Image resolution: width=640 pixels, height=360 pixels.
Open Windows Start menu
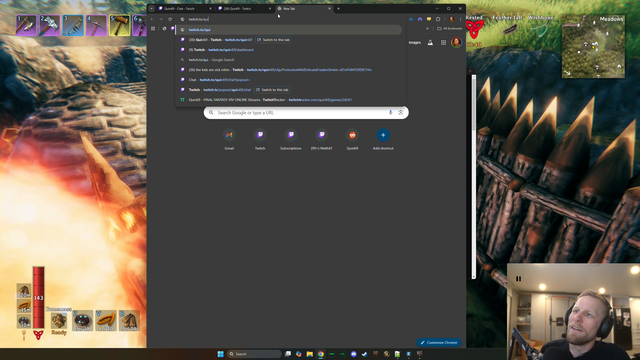(x=220, y=354)
